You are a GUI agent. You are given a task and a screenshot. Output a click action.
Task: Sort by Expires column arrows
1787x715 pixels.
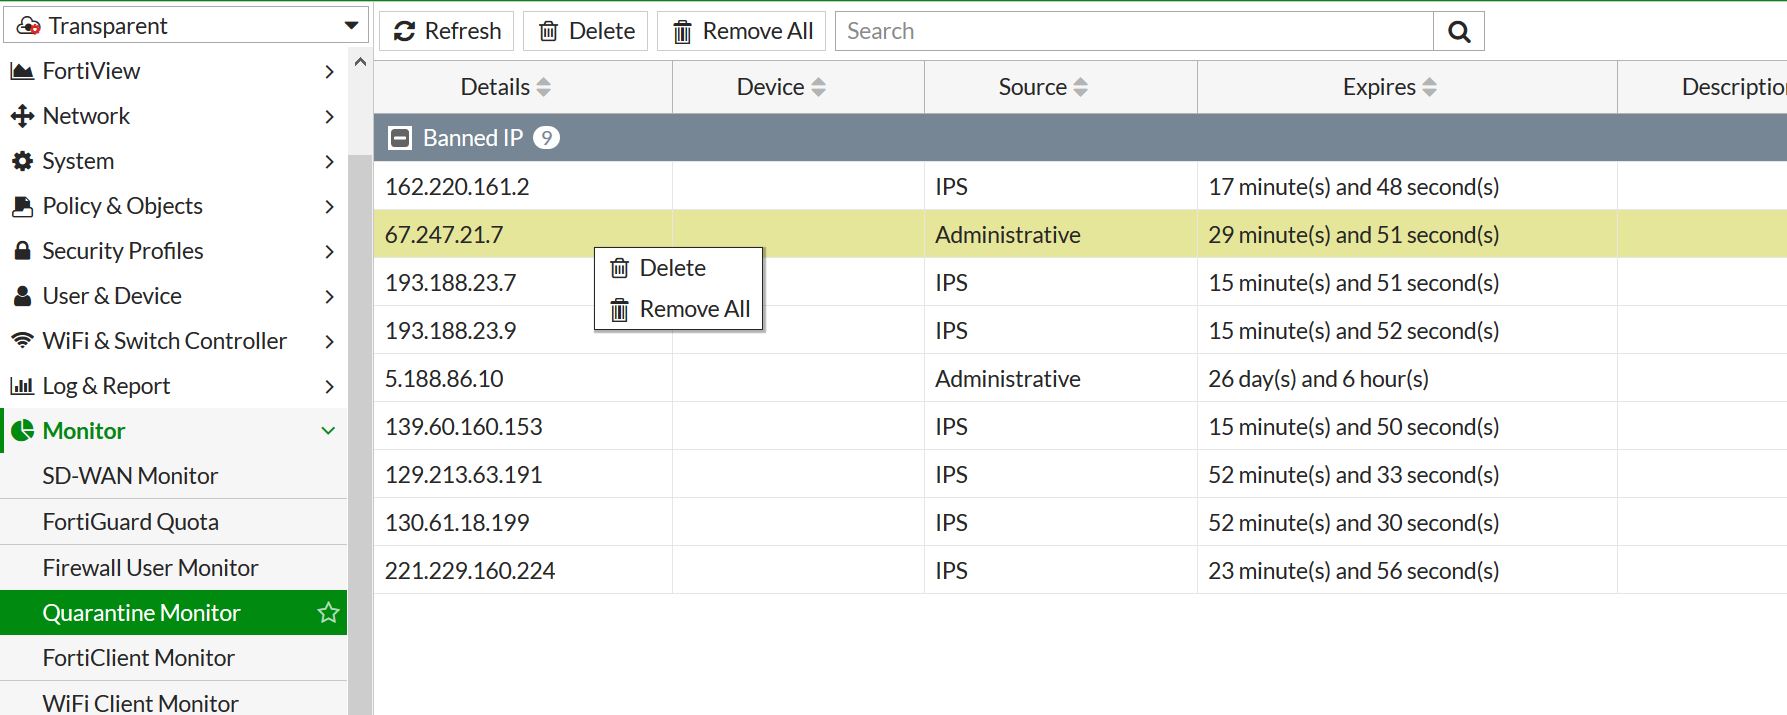pos(1429,87)
